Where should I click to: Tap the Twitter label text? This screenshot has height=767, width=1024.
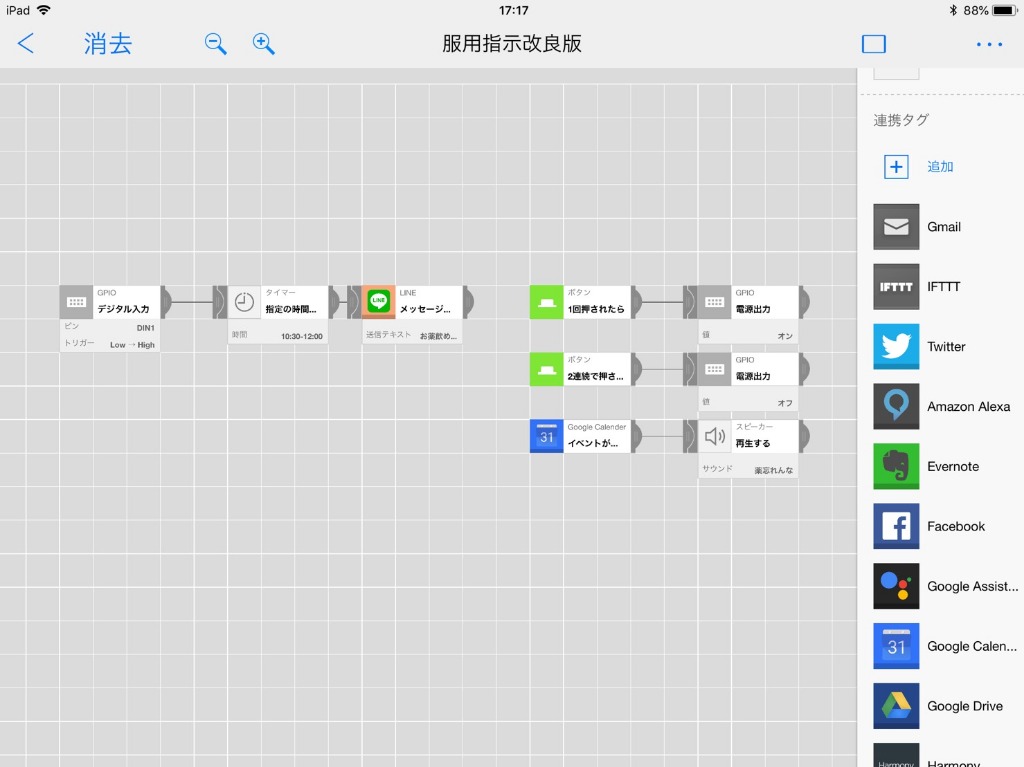coord(946,346)
